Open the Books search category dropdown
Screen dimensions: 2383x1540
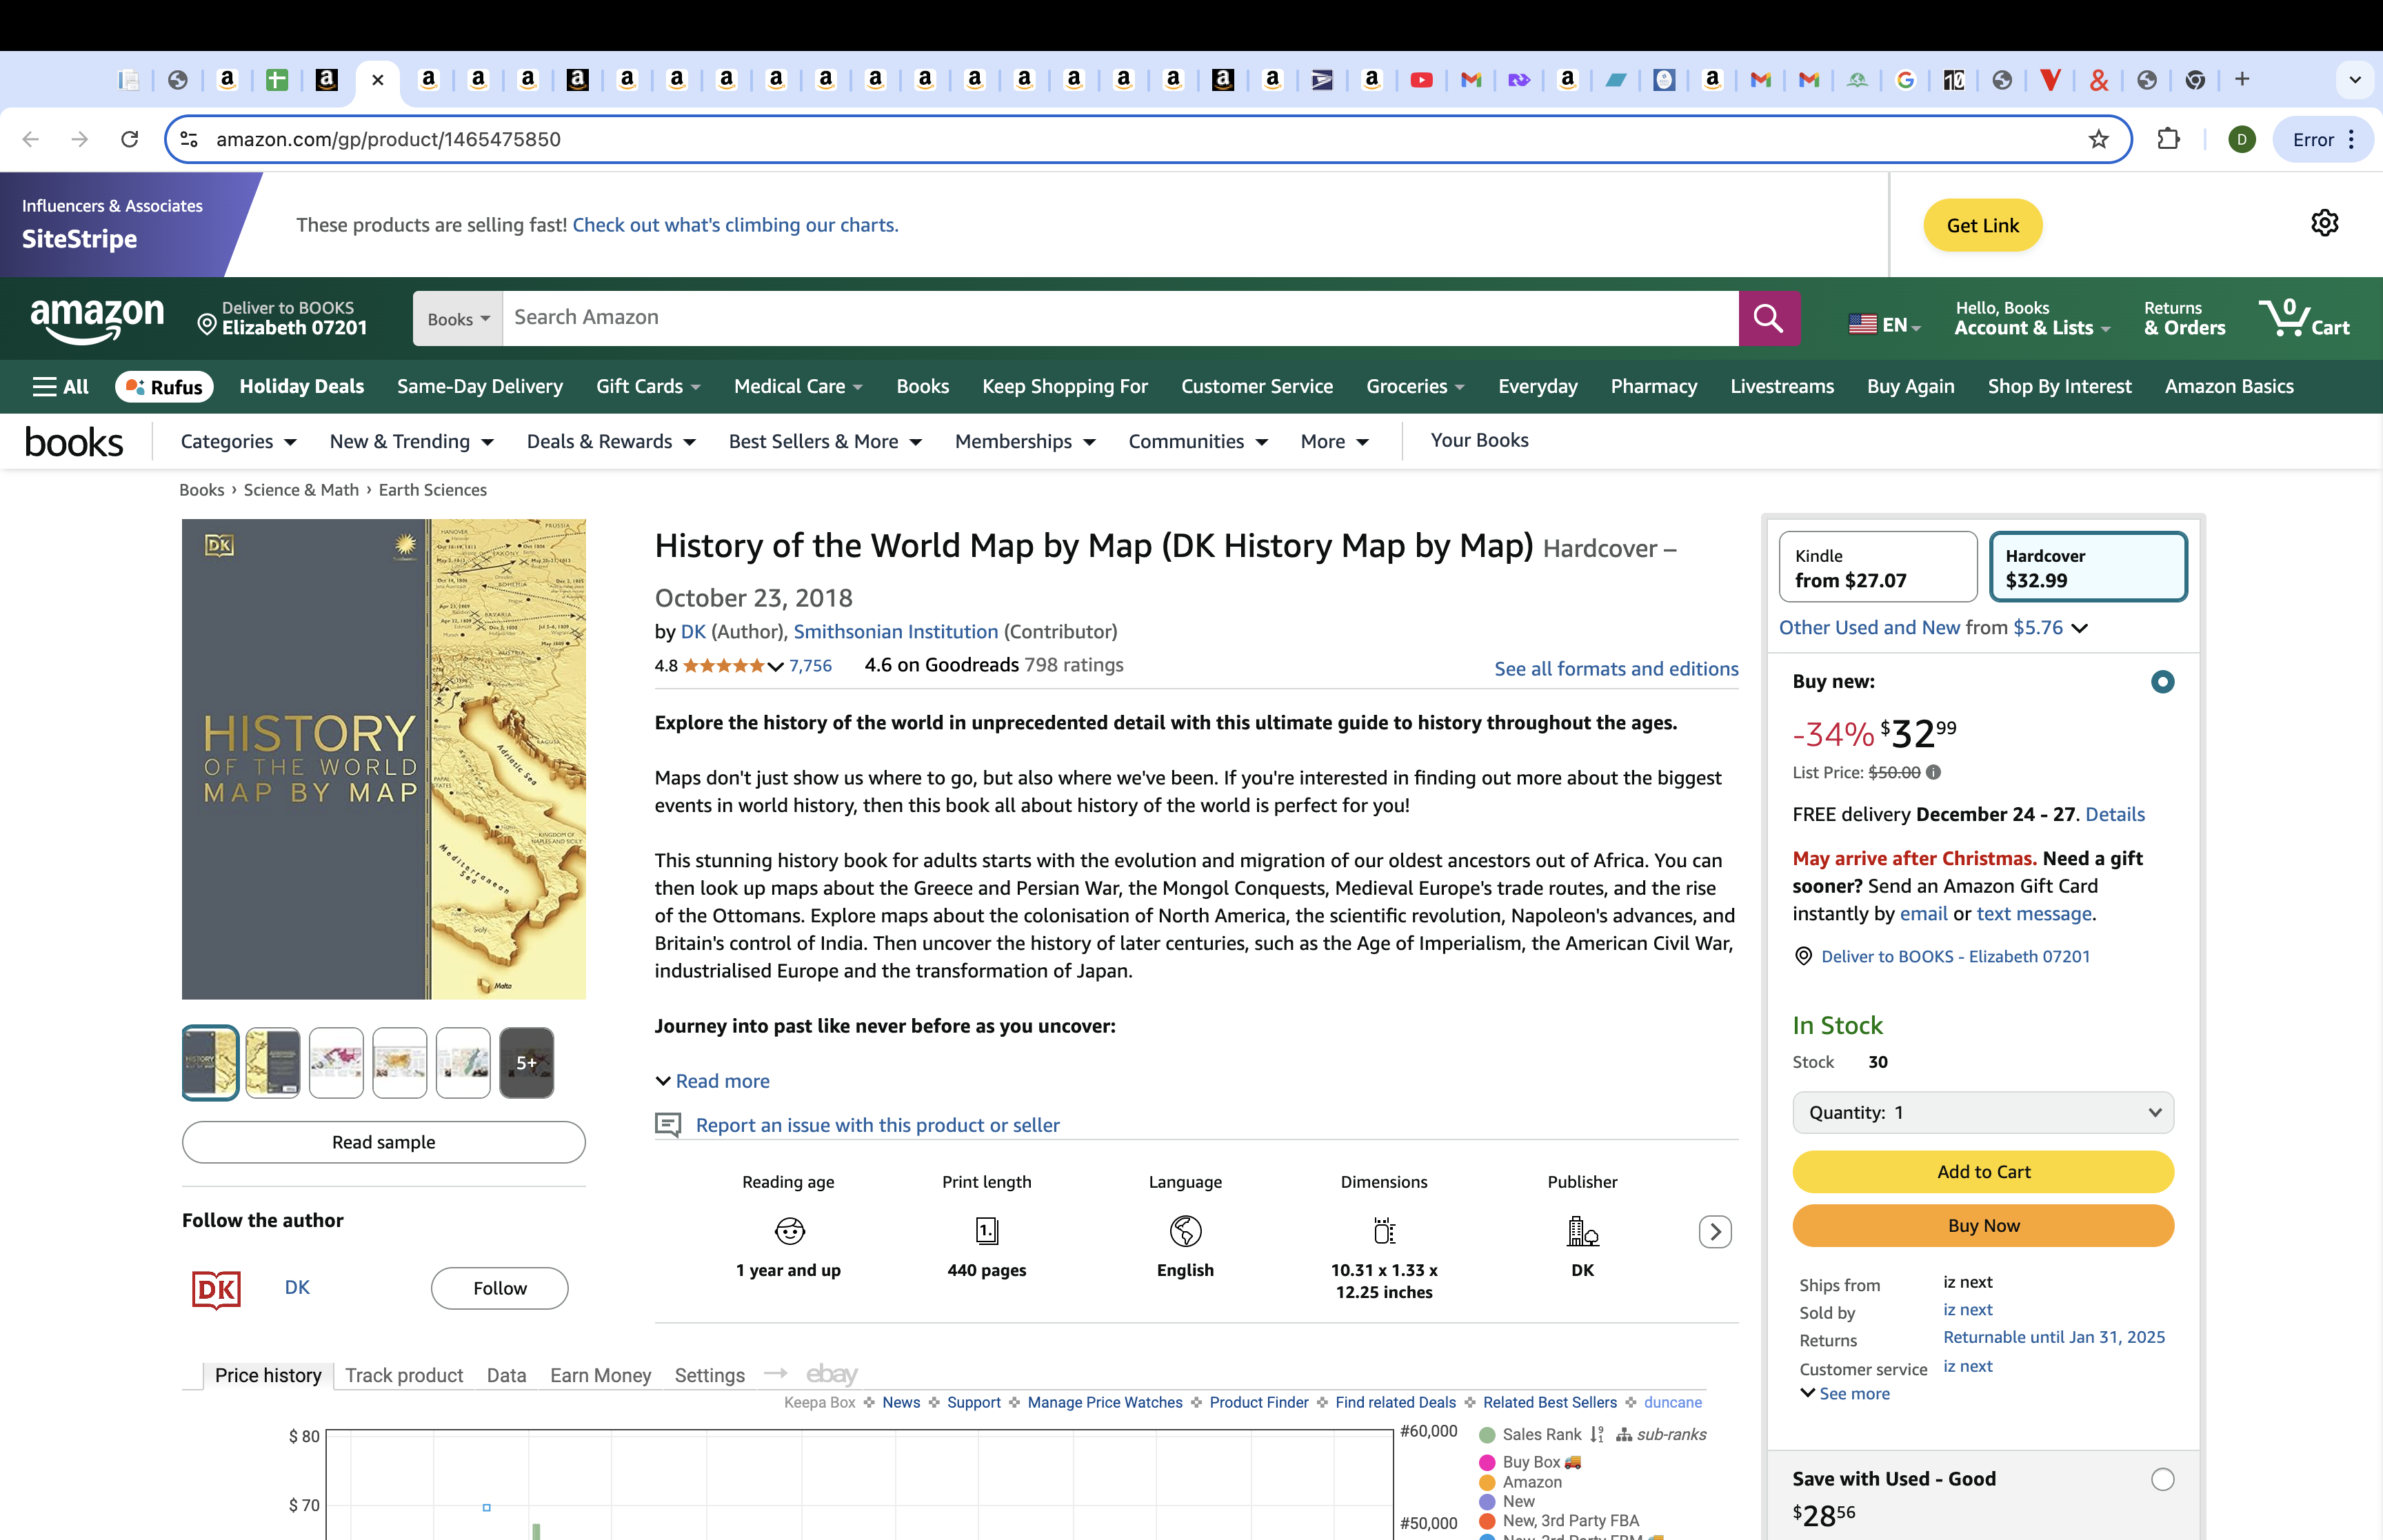point(458,319)
